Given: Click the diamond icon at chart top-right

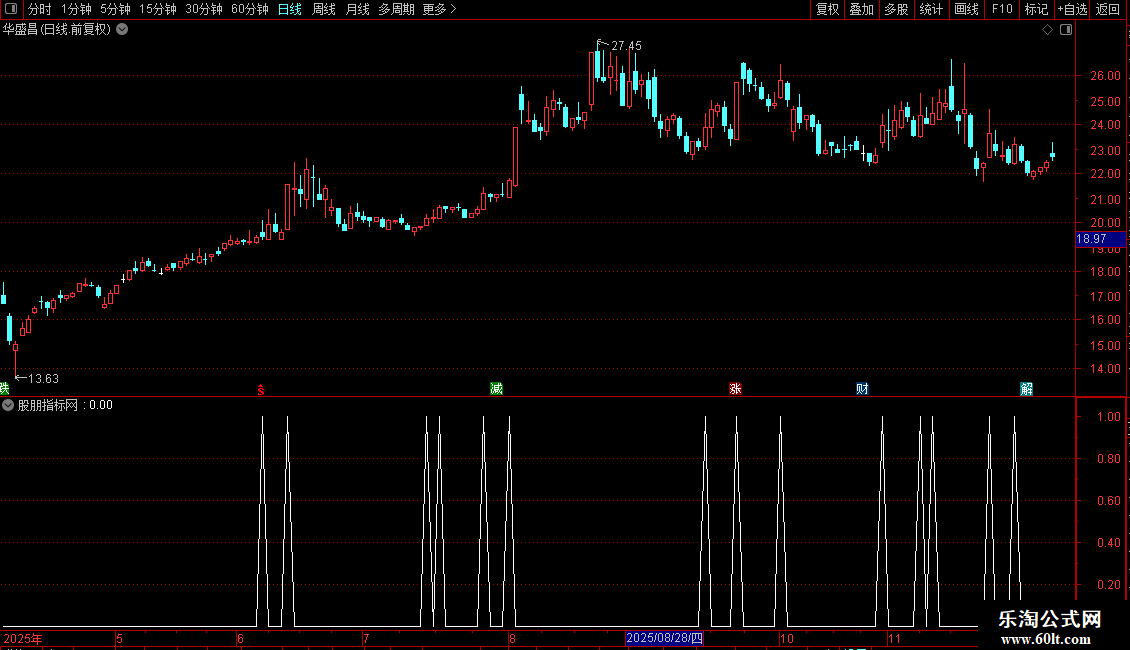Looking at the screenshot, I should coord(1048,30).
